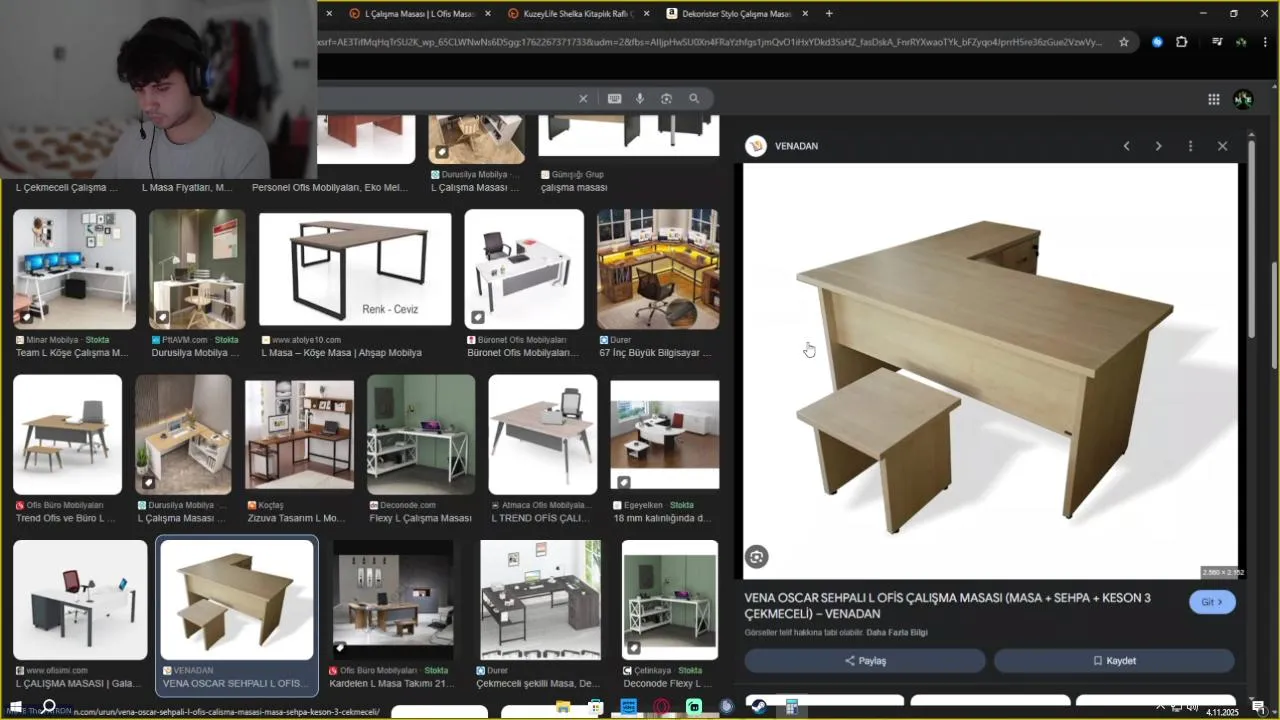Click the search input field
The image size is (1280, 720).
(445, 98)
